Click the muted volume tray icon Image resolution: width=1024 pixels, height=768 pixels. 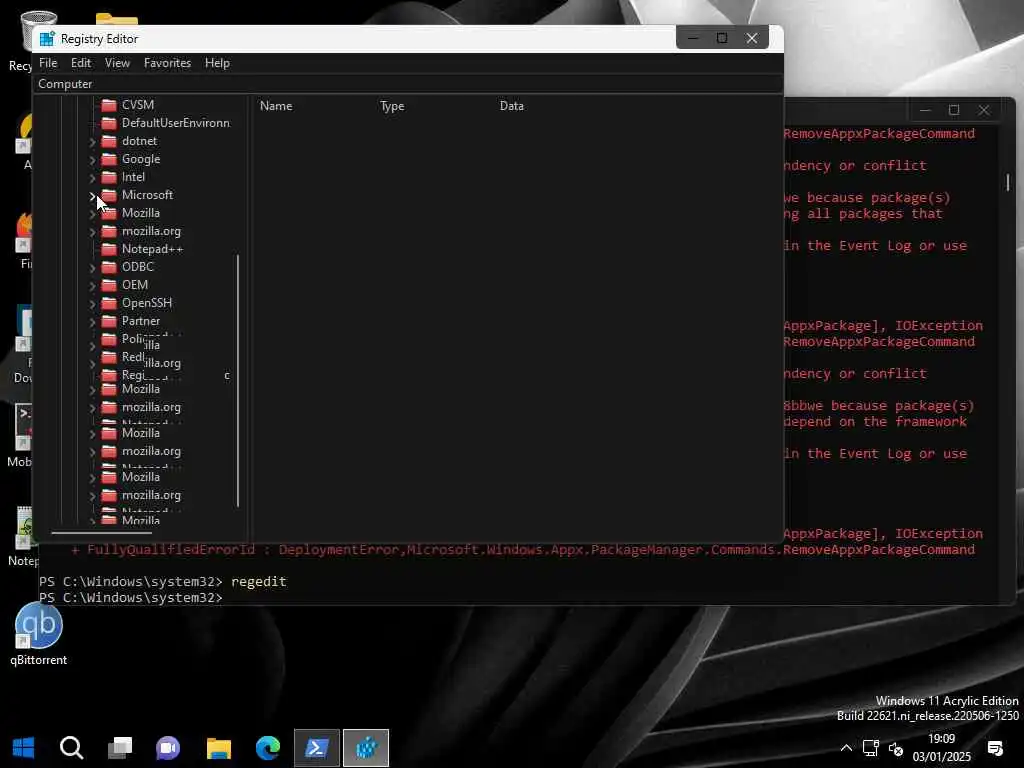pyautogui.click(x=896, y=749)
